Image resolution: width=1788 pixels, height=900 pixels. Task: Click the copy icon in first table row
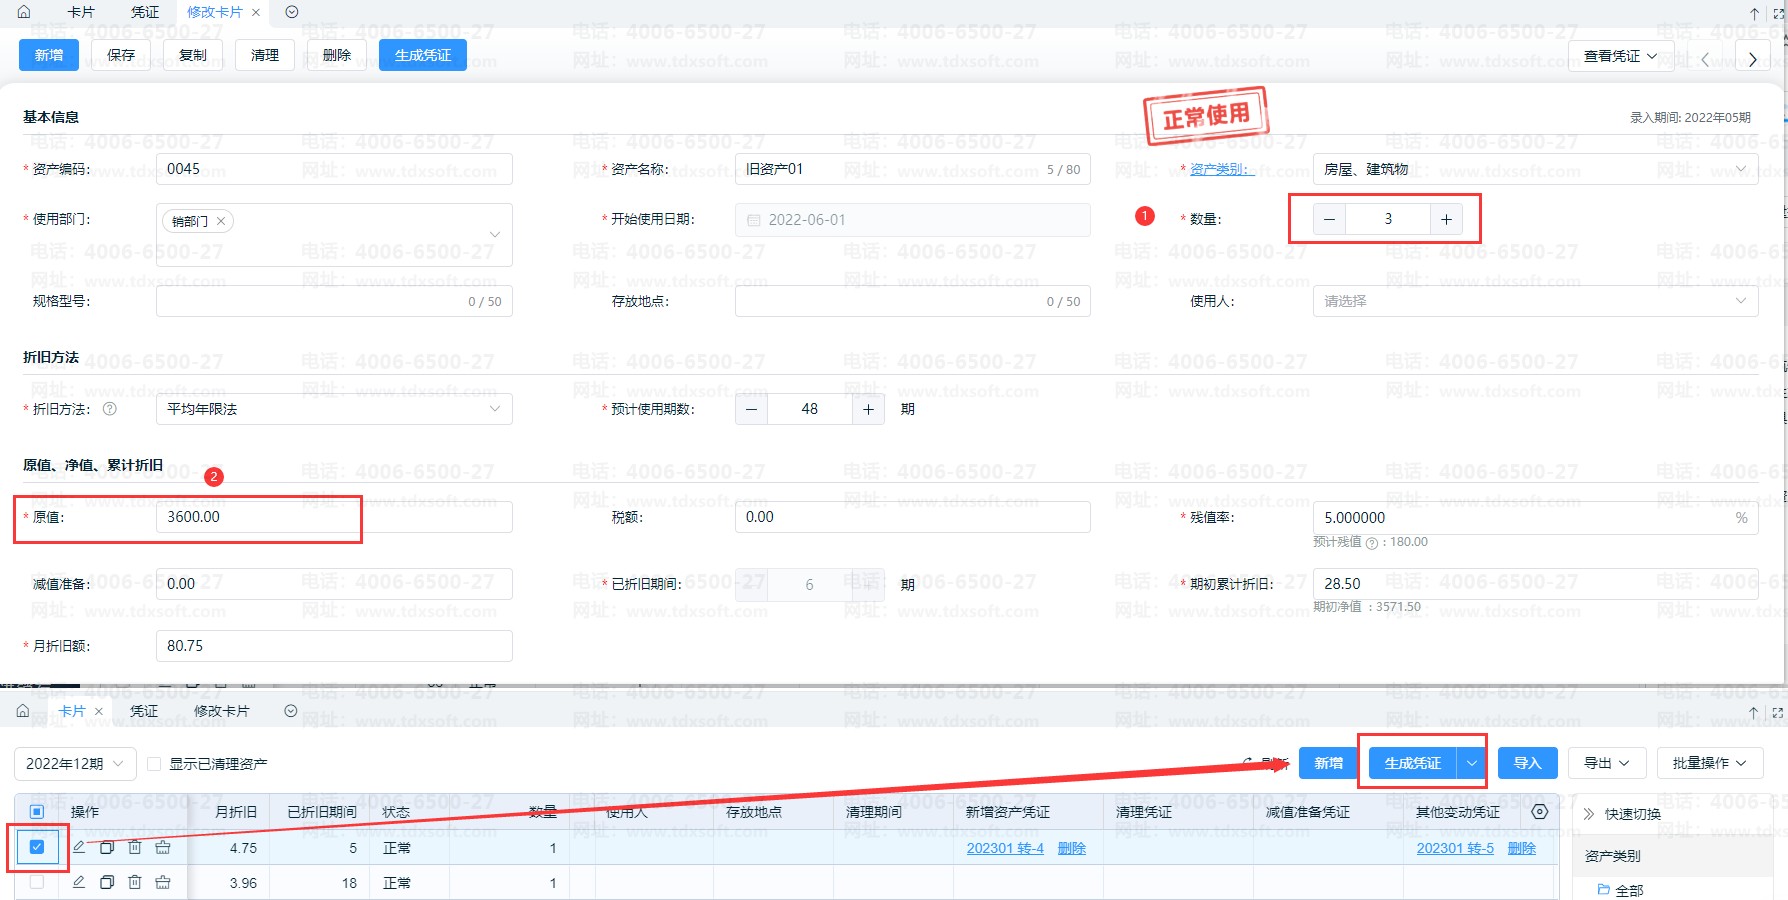[x=107, y=848]
